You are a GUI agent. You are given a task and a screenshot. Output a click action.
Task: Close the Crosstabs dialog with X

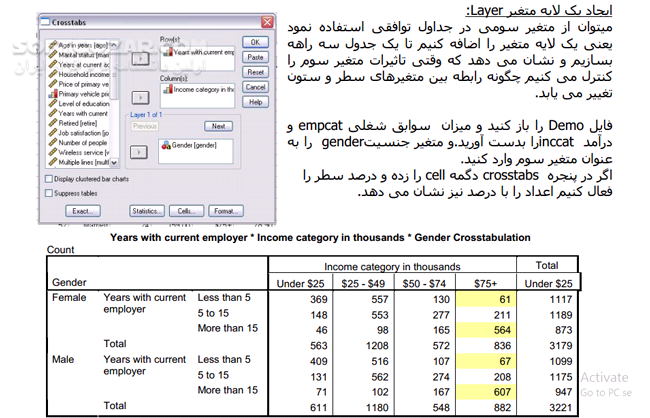pyautogui.click(x=267, y=22)
